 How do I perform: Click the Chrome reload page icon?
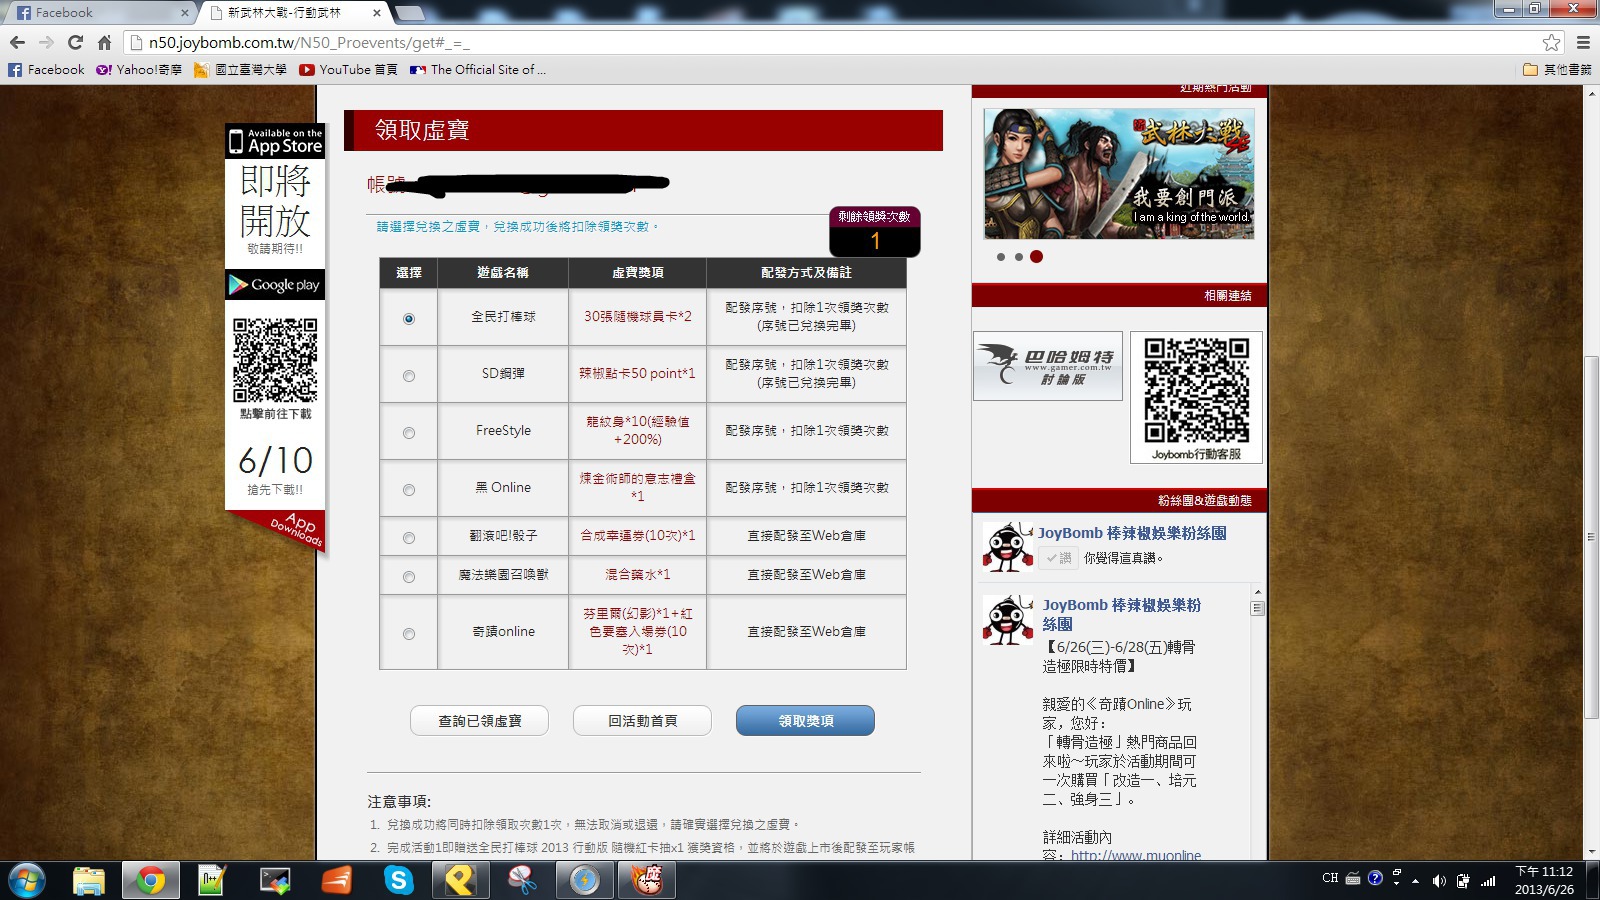click(x=75, y=42)
